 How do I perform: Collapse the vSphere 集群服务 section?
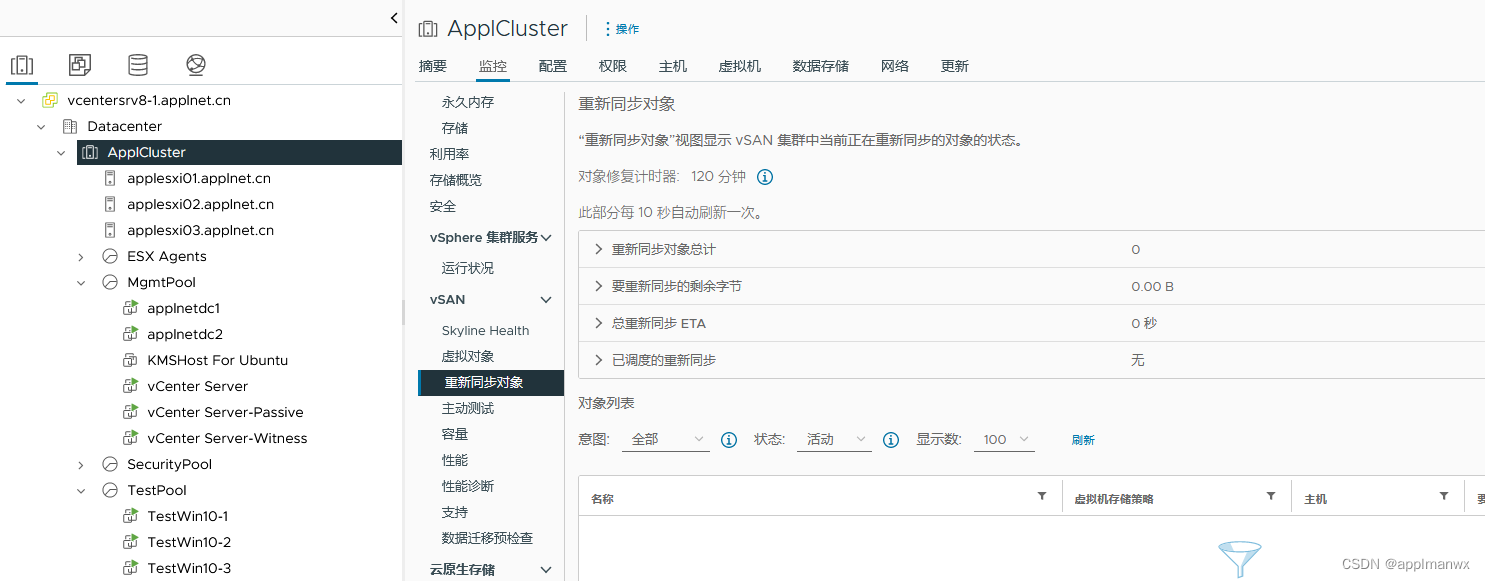click(546, 237)
